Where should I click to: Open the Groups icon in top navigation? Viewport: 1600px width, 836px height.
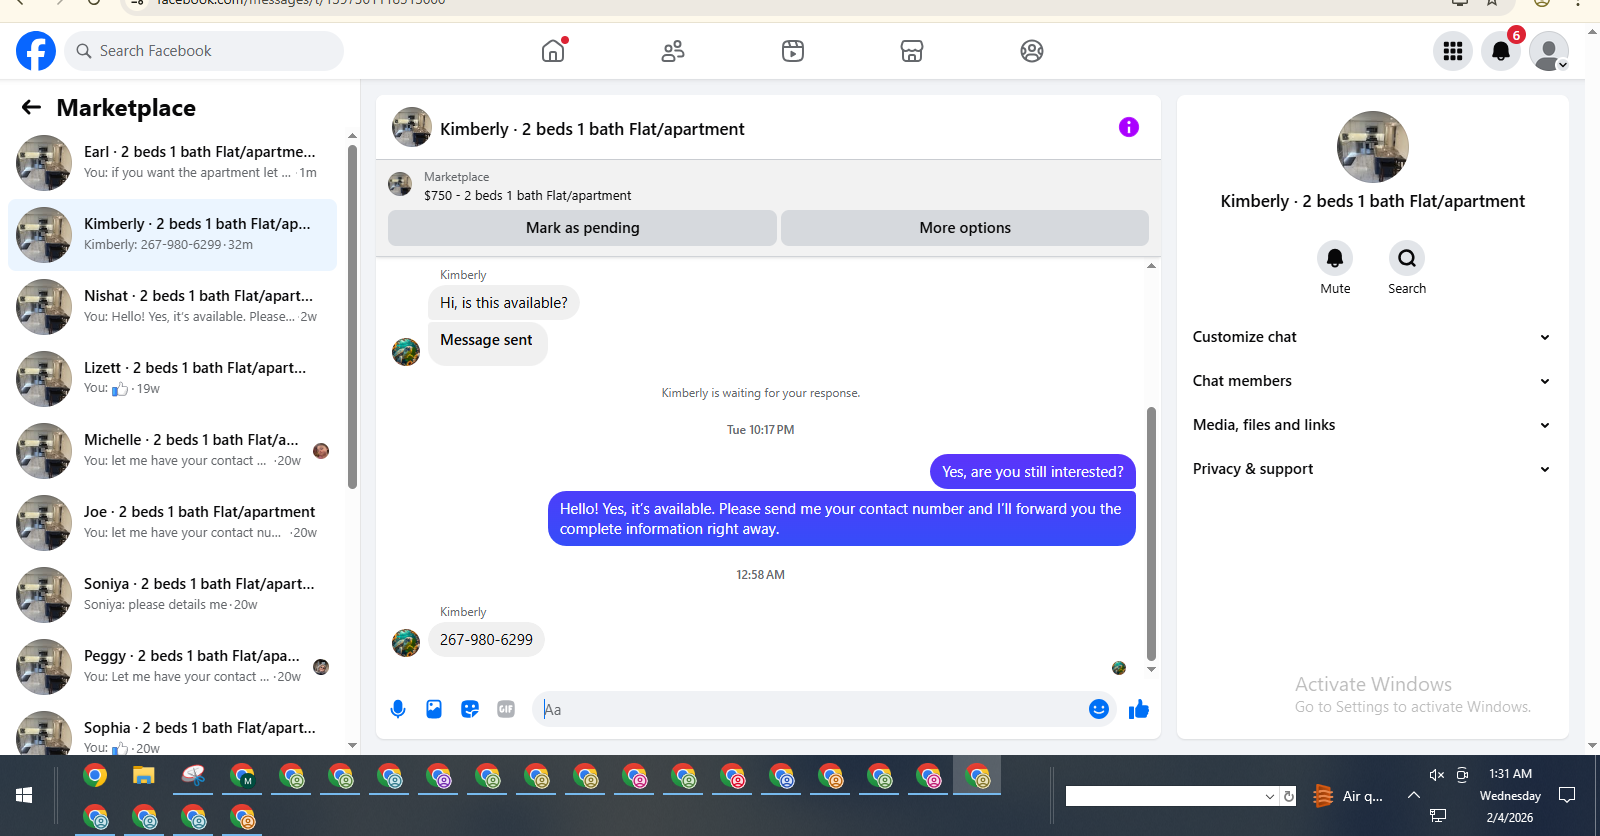point(1032,51)
